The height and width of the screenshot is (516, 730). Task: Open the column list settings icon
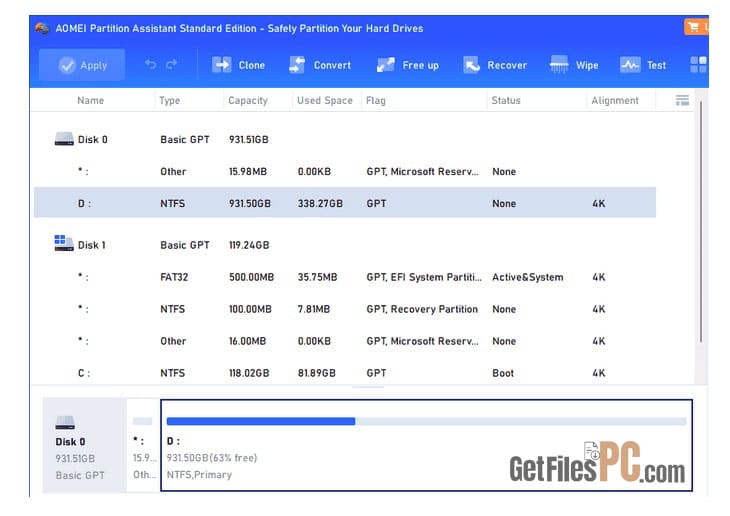pos(682,100)
